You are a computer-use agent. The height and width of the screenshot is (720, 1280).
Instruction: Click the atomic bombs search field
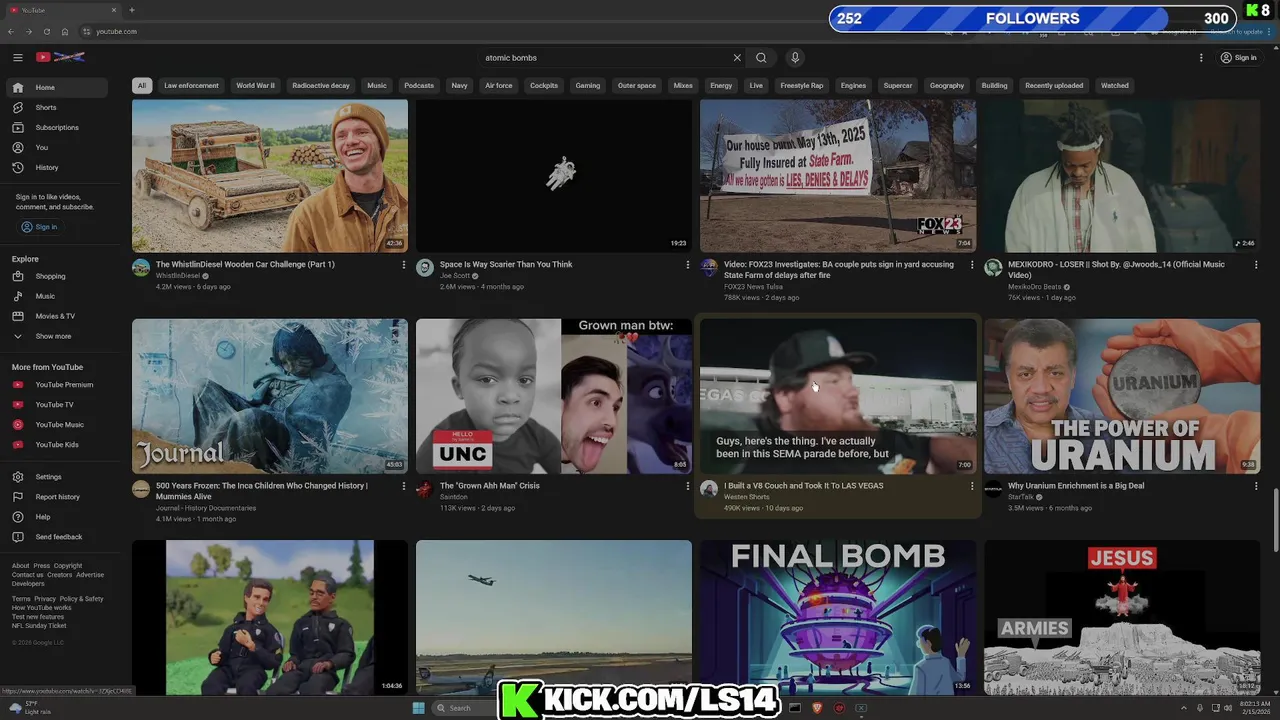coord(605,58)
